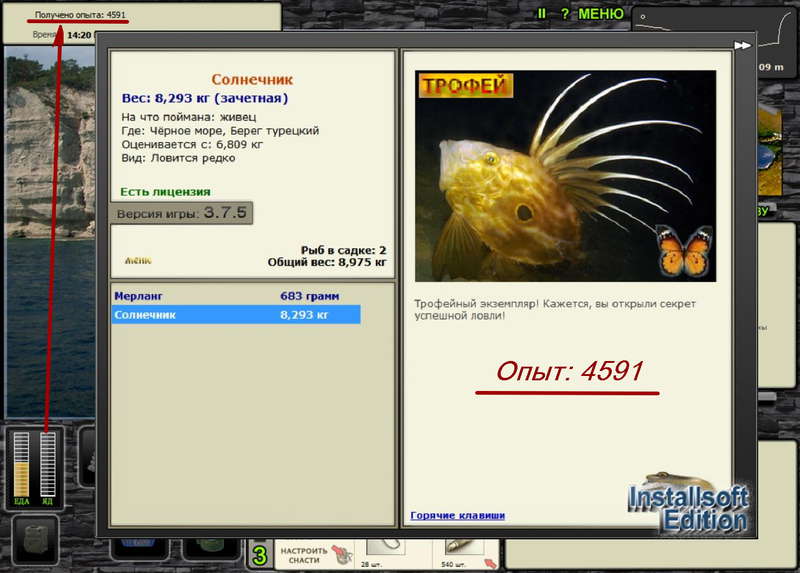Click the Где: Чёрное море, Берег турецкий line

point(220,131)
